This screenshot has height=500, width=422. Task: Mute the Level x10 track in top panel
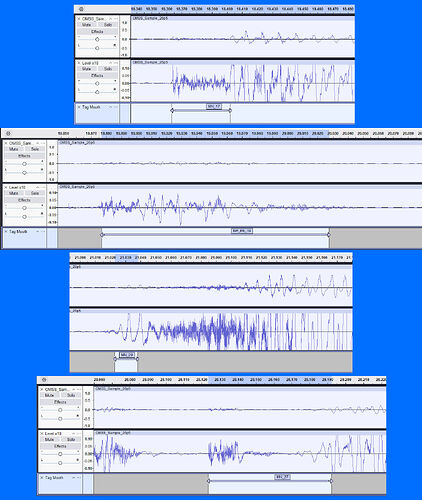pyautogui.click(x=86, y=69)
